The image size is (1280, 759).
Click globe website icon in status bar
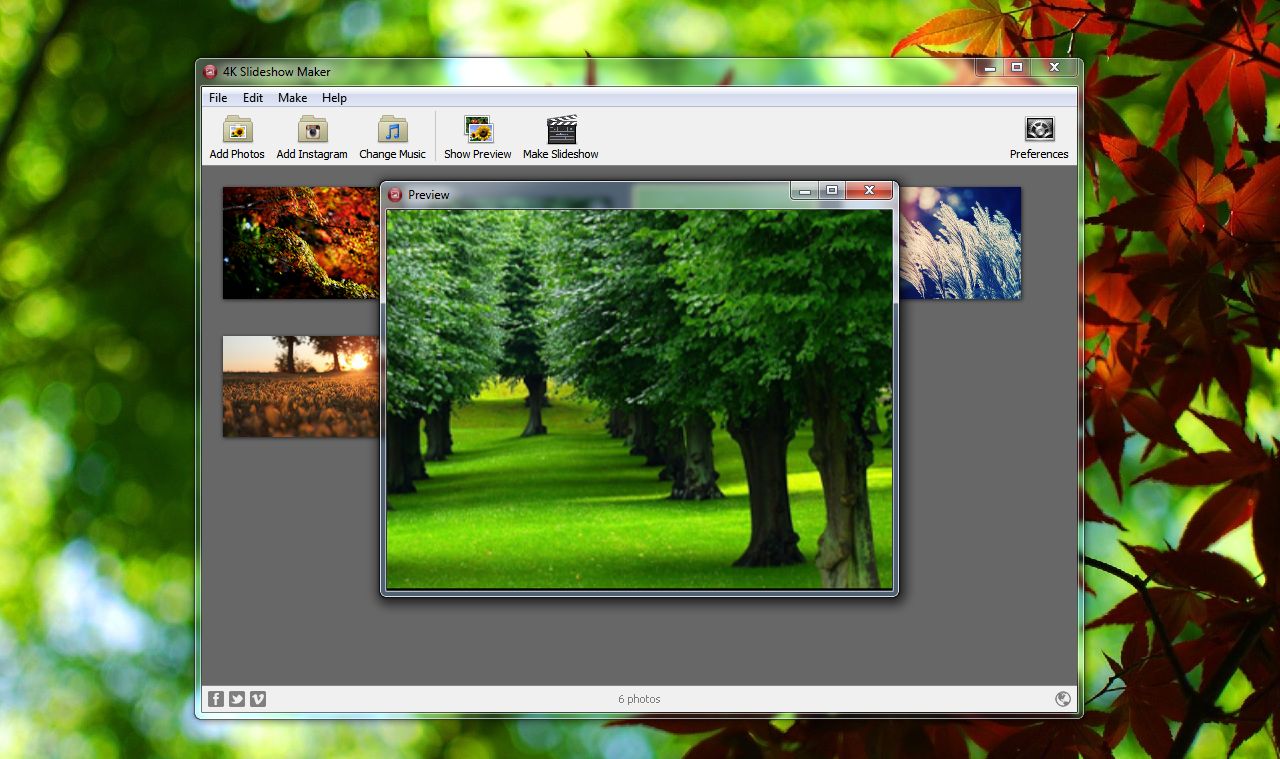click(x=1063, y=699)
